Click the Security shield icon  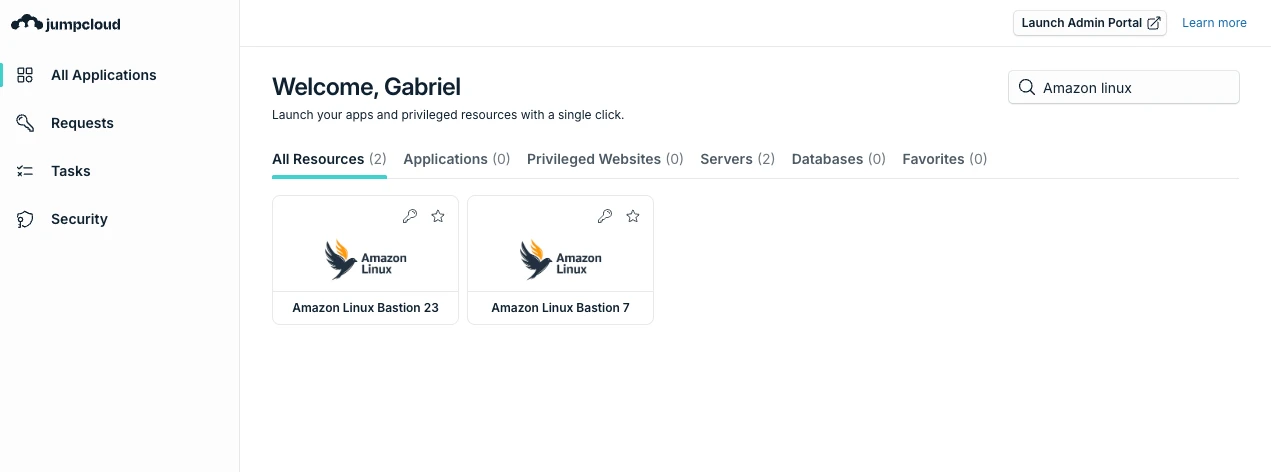[26, 219]
